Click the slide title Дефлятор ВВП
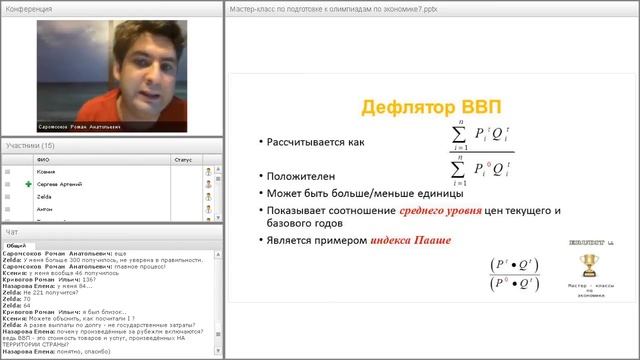The height and width of the screenshot is (360, 640). click(431, 107)
